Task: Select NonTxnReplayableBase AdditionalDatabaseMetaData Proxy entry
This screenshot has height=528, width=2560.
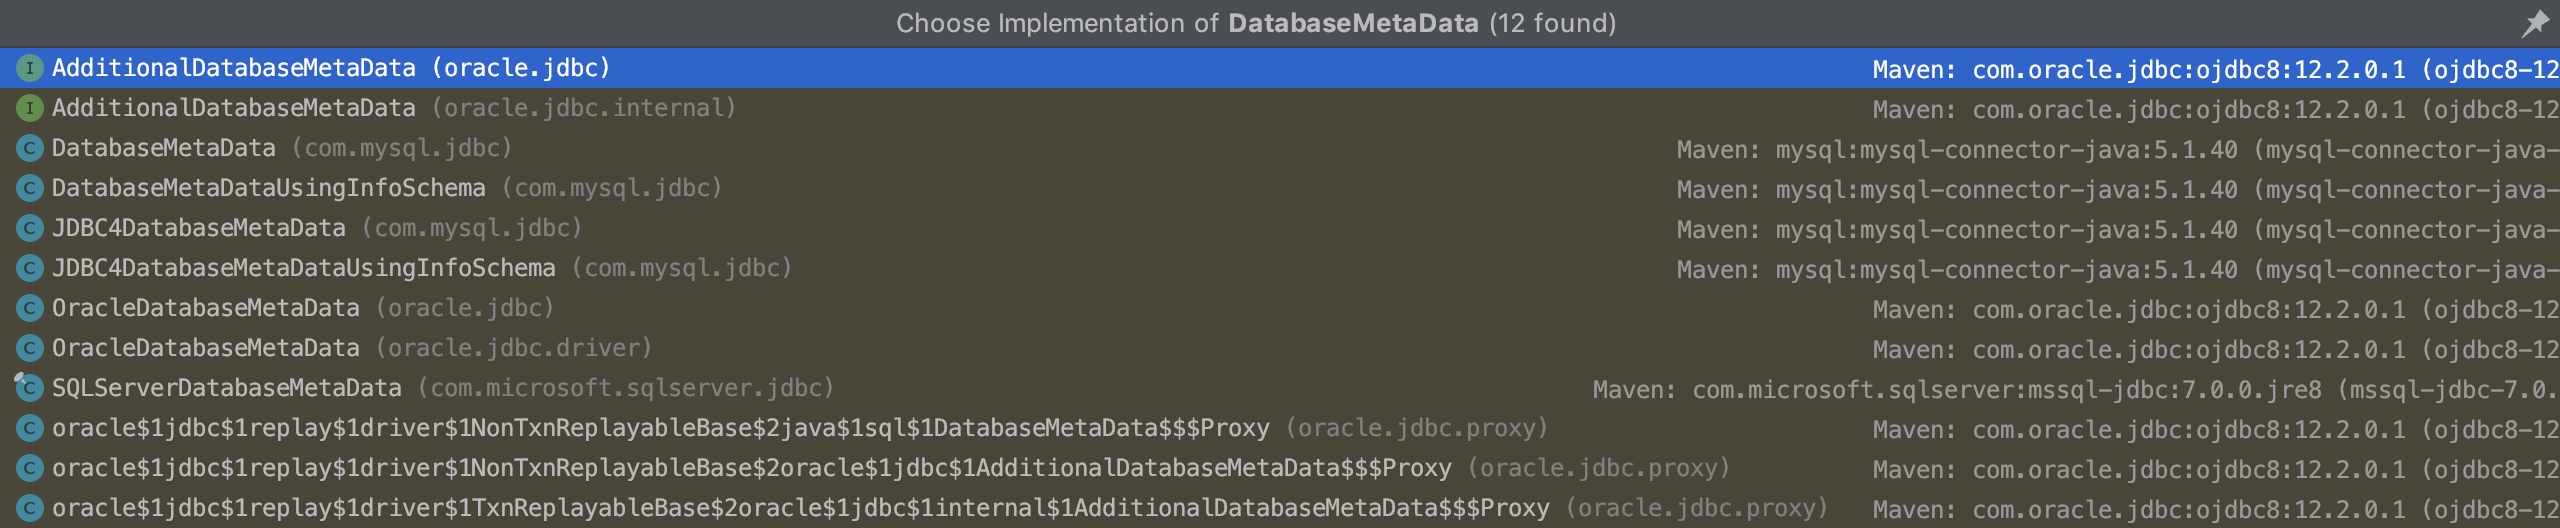Action: [1280, 468]
